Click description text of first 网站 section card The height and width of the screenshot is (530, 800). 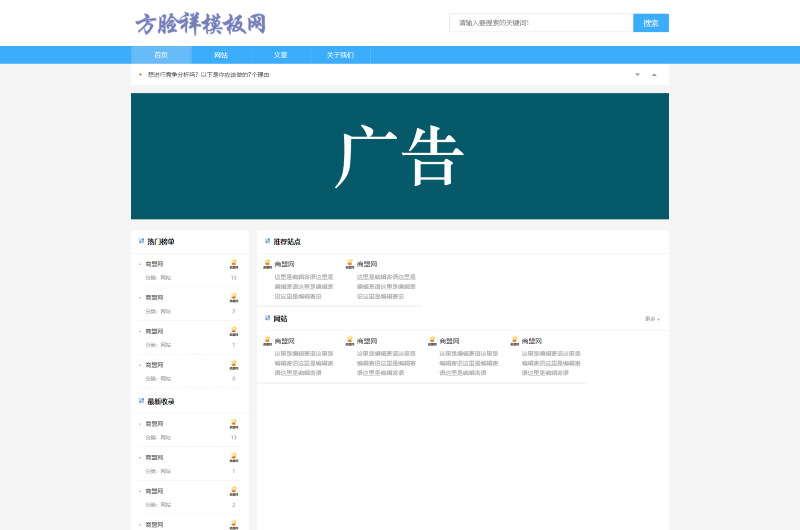click(x=304, y=363)
